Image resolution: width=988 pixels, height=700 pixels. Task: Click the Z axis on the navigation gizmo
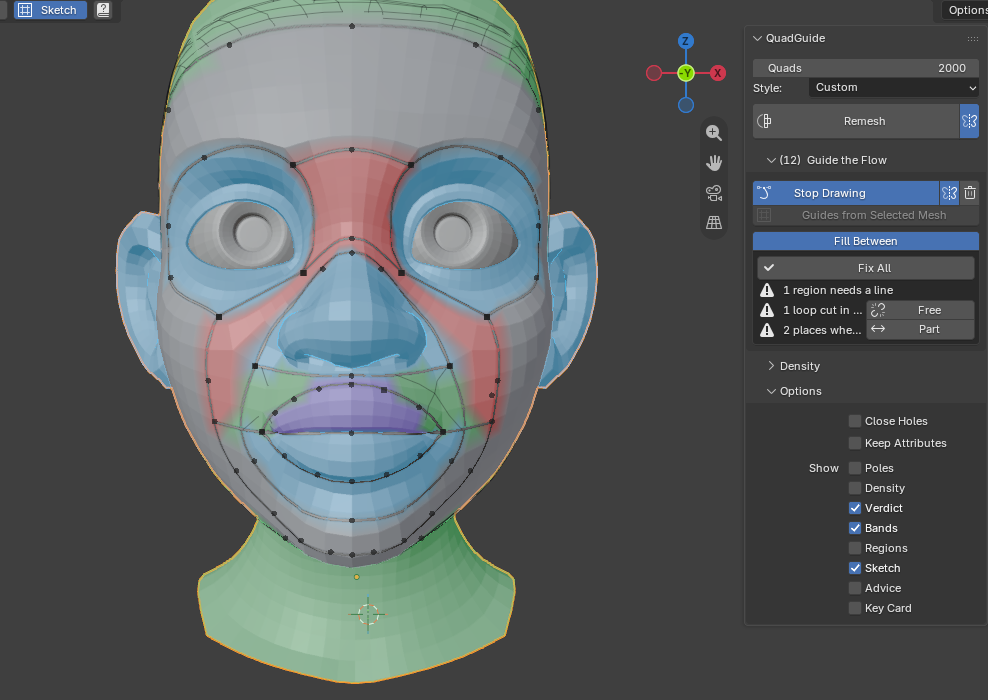click(686, 42)
